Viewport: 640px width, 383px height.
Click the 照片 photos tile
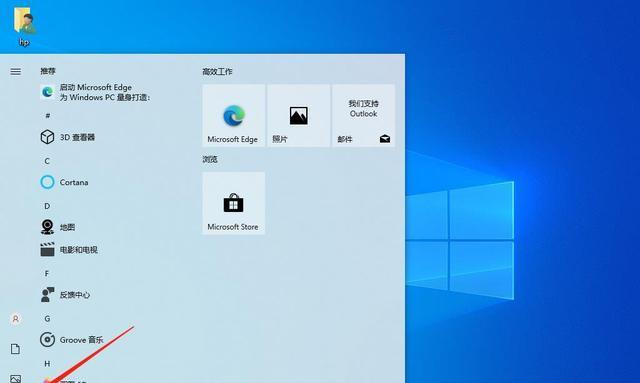(x=298, y=116)
